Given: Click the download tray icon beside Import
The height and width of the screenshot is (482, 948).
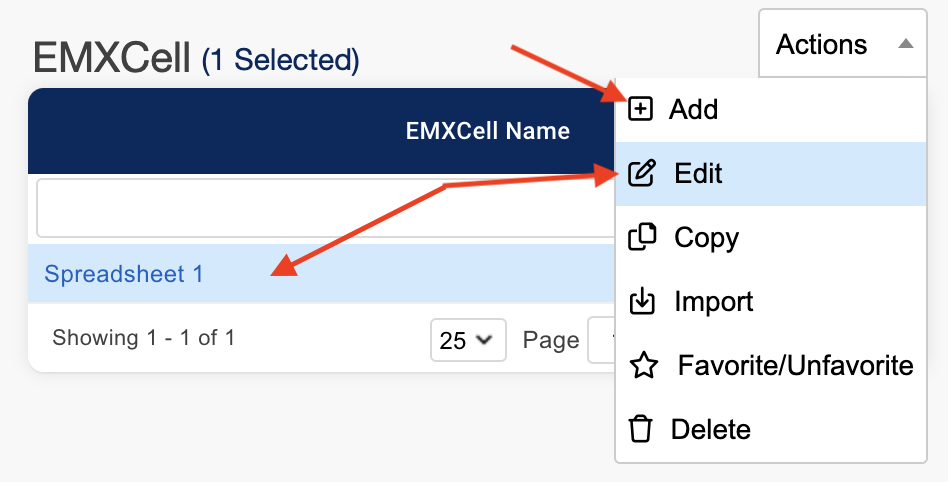Looking at the screenshot, I should [x=641, y=301].
